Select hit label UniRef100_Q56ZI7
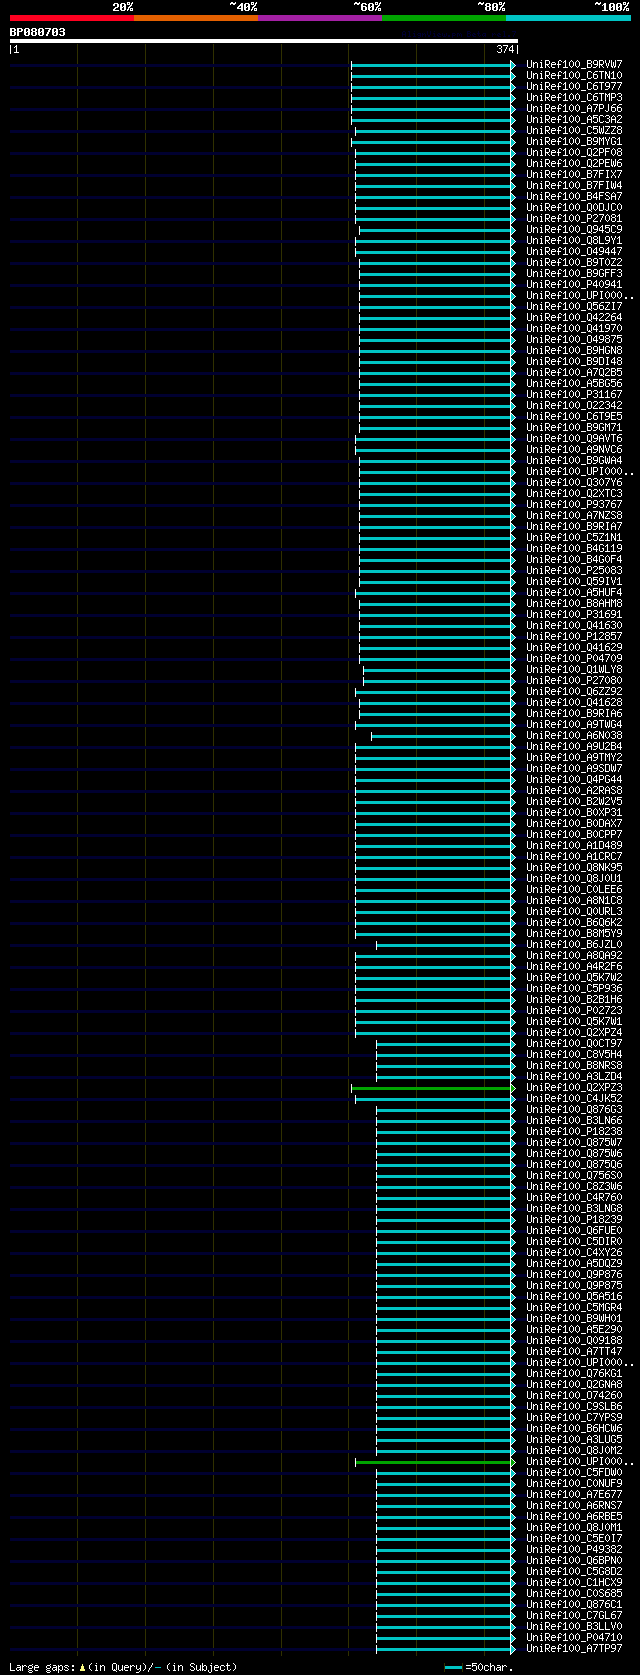640x1675 pixels. (x=574, y=307)
